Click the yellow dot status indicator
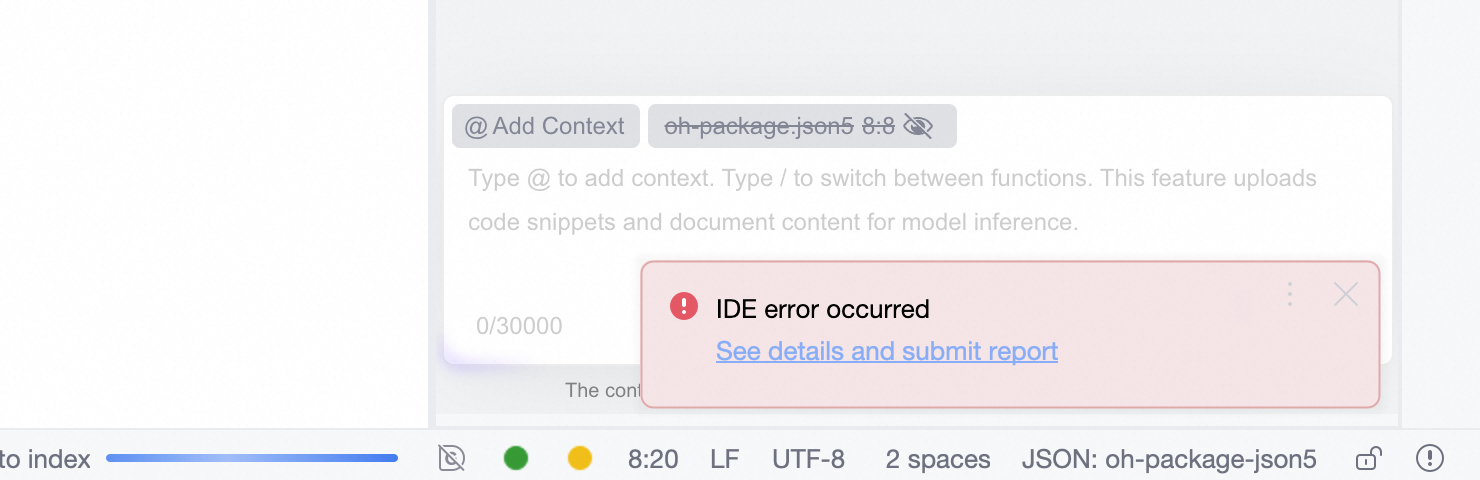 click(580, 459)
